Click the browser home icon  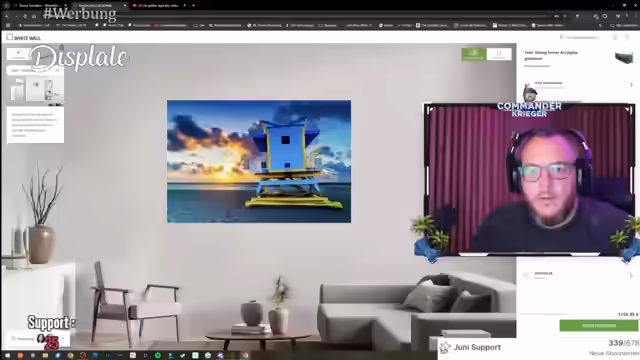pyautogui.click(x=34, y=16)
